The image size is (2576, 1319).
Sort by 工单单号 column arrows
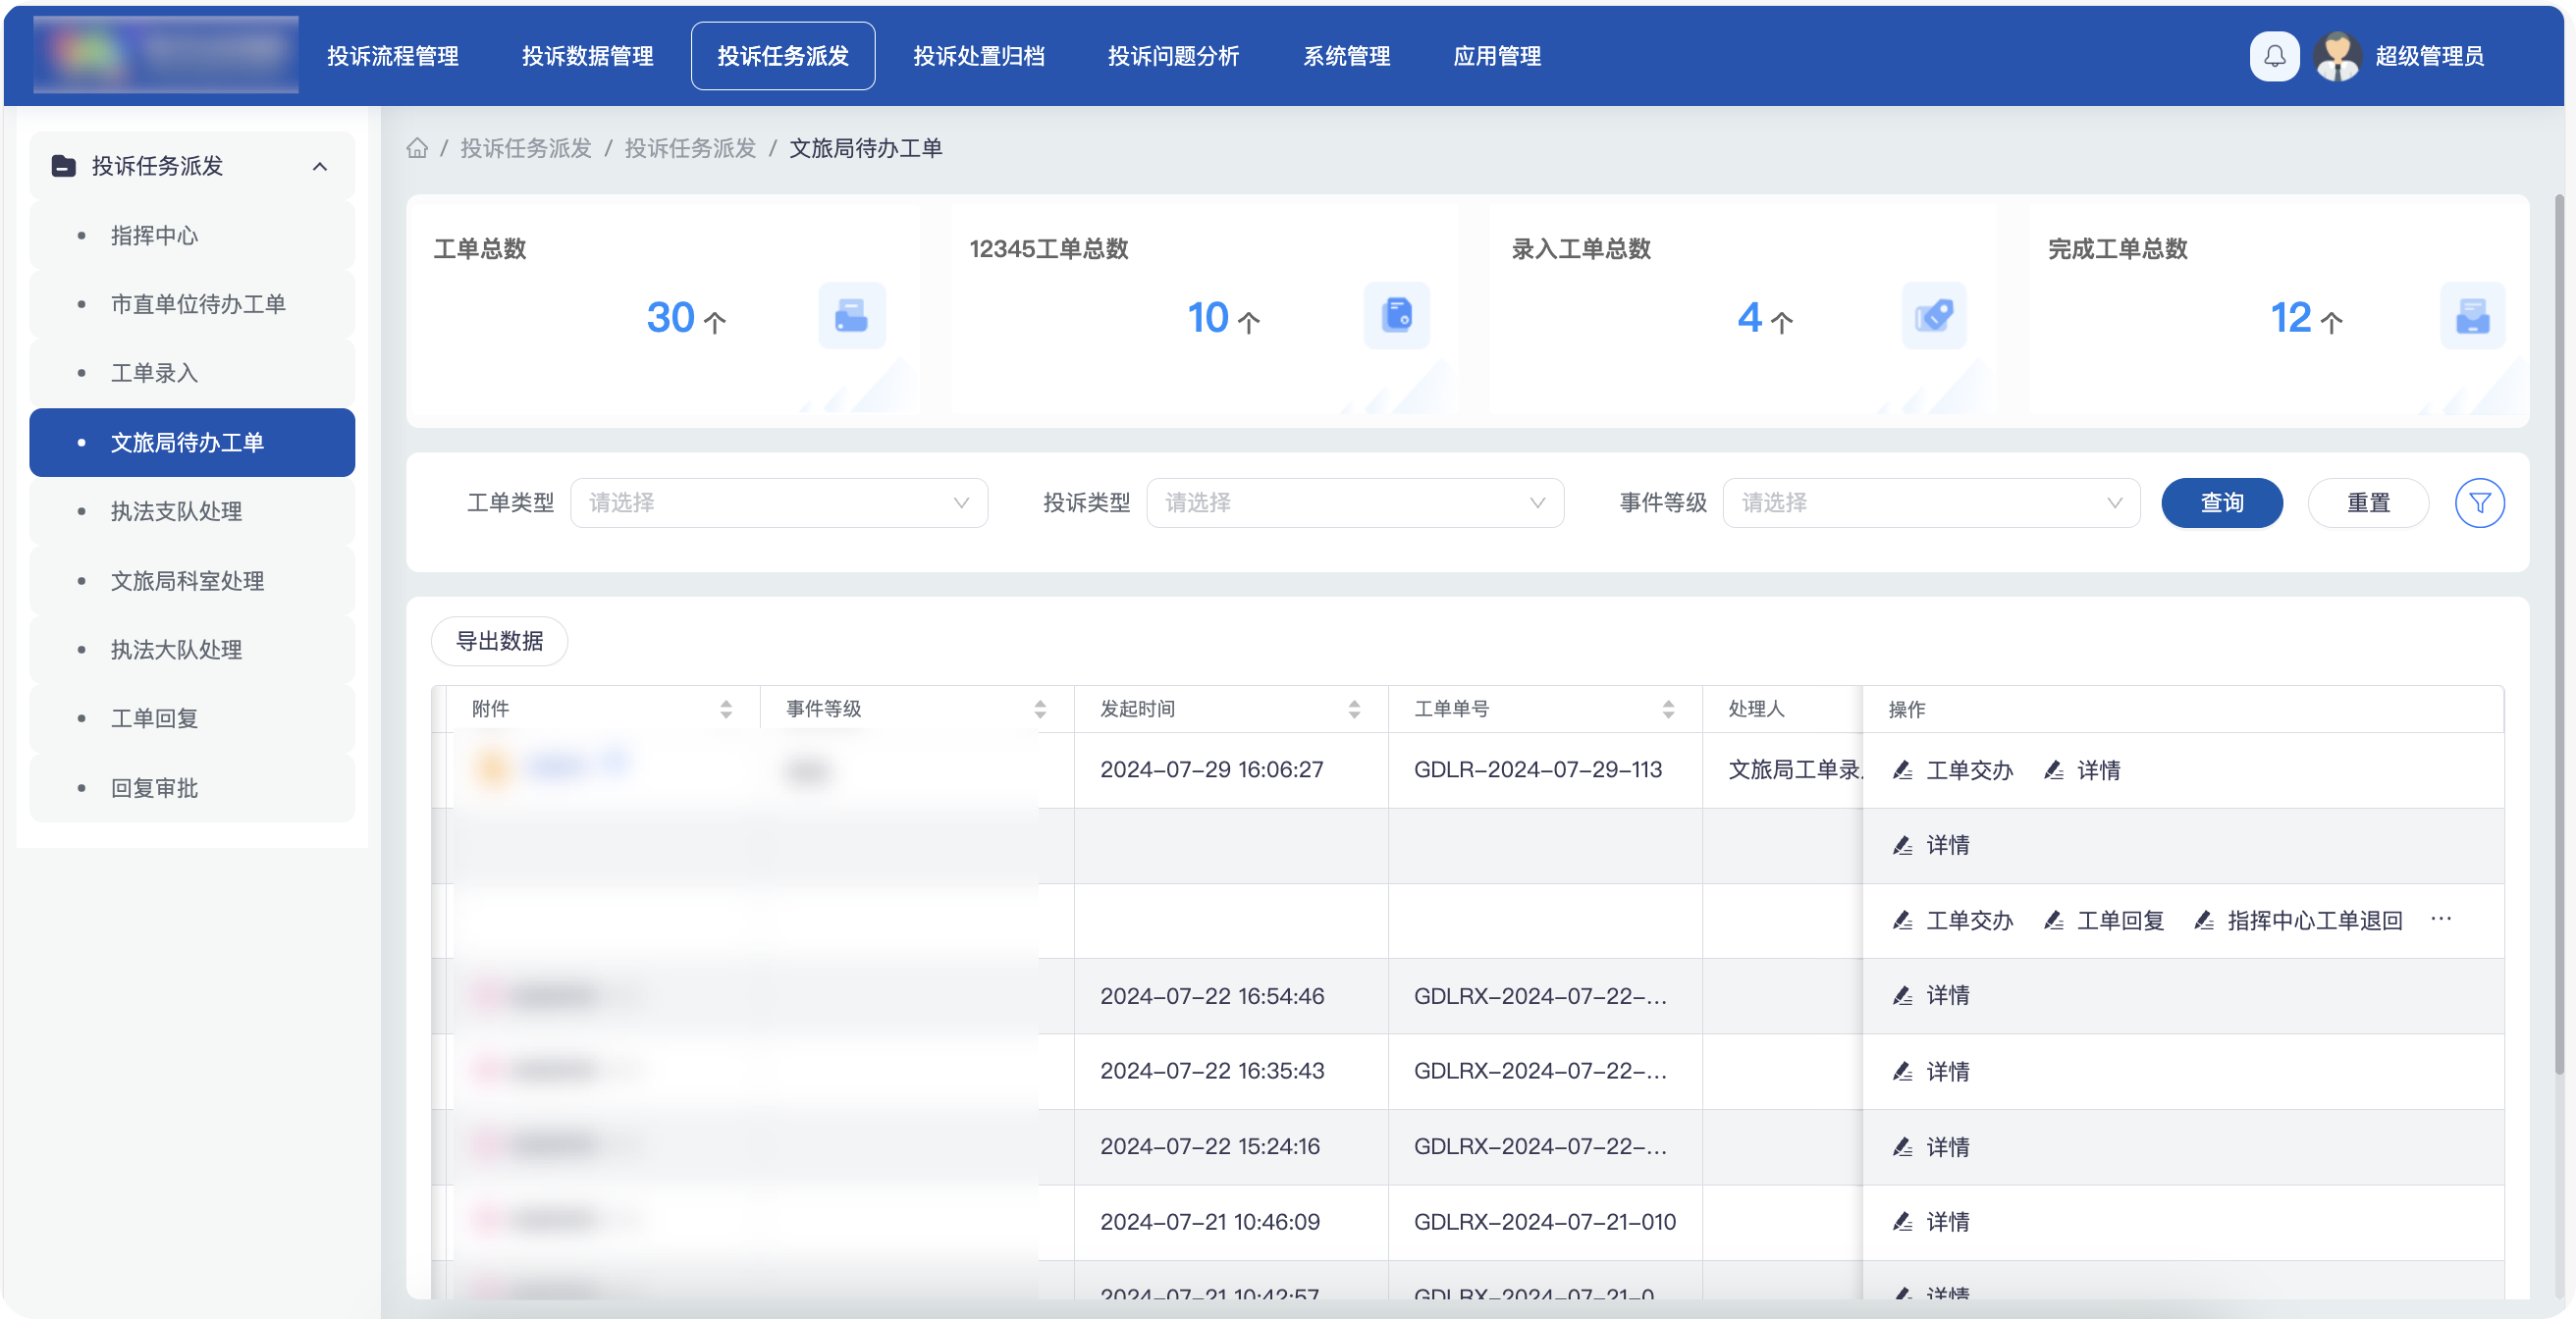[x=1668, y=709]
